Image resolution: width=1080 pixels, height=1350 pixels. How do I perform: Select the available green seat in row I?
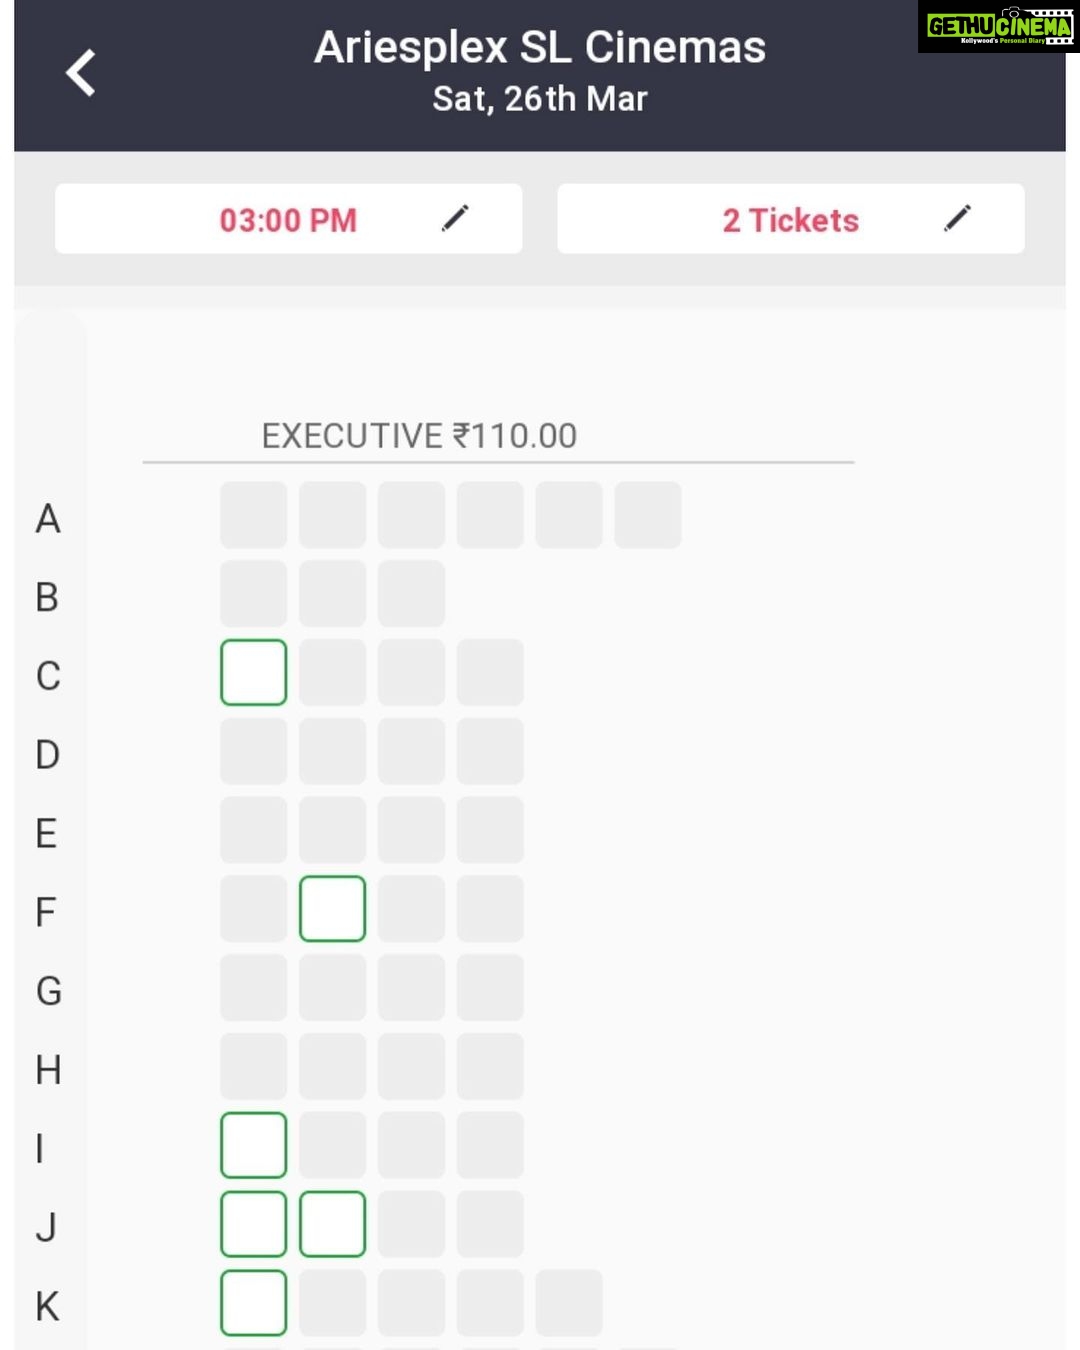tap(253, 1145)
